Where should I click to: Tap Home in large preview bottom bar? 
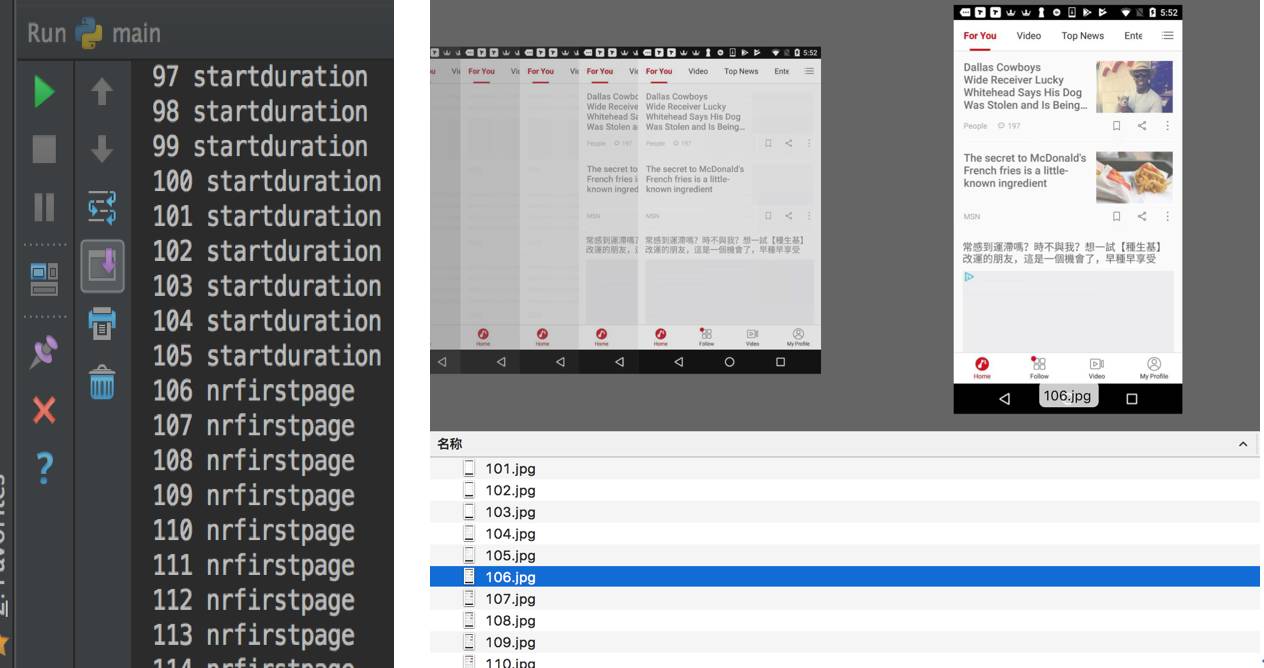[982, 368]
